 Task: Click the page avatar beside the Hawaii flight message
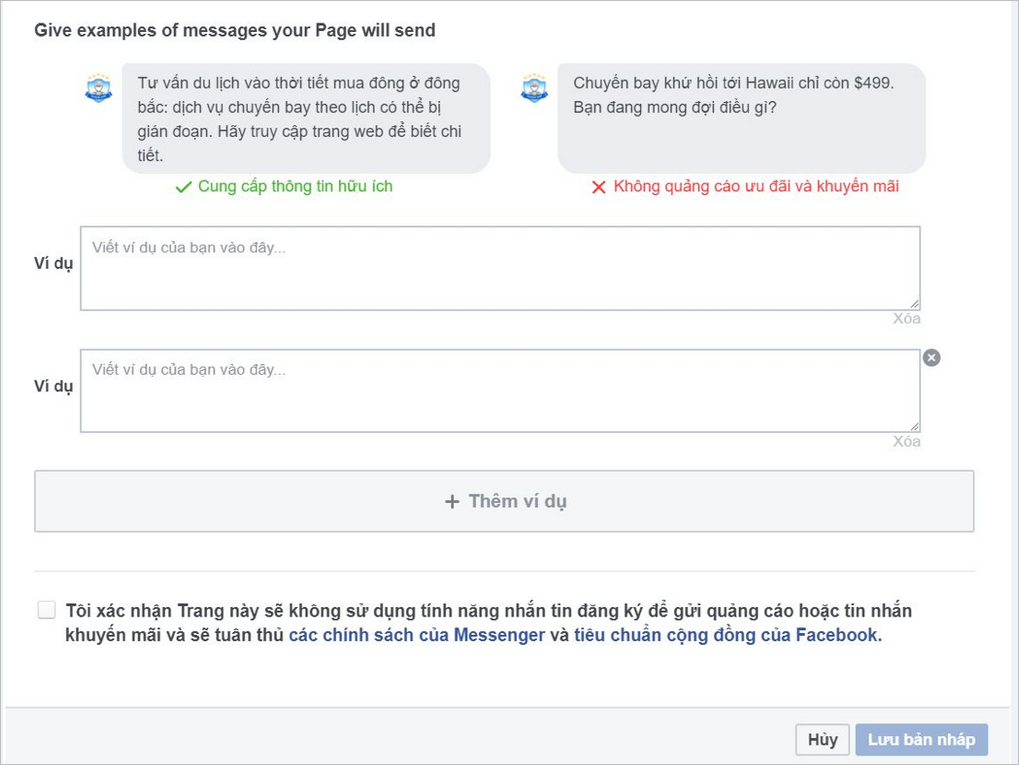tap(535, 88)
